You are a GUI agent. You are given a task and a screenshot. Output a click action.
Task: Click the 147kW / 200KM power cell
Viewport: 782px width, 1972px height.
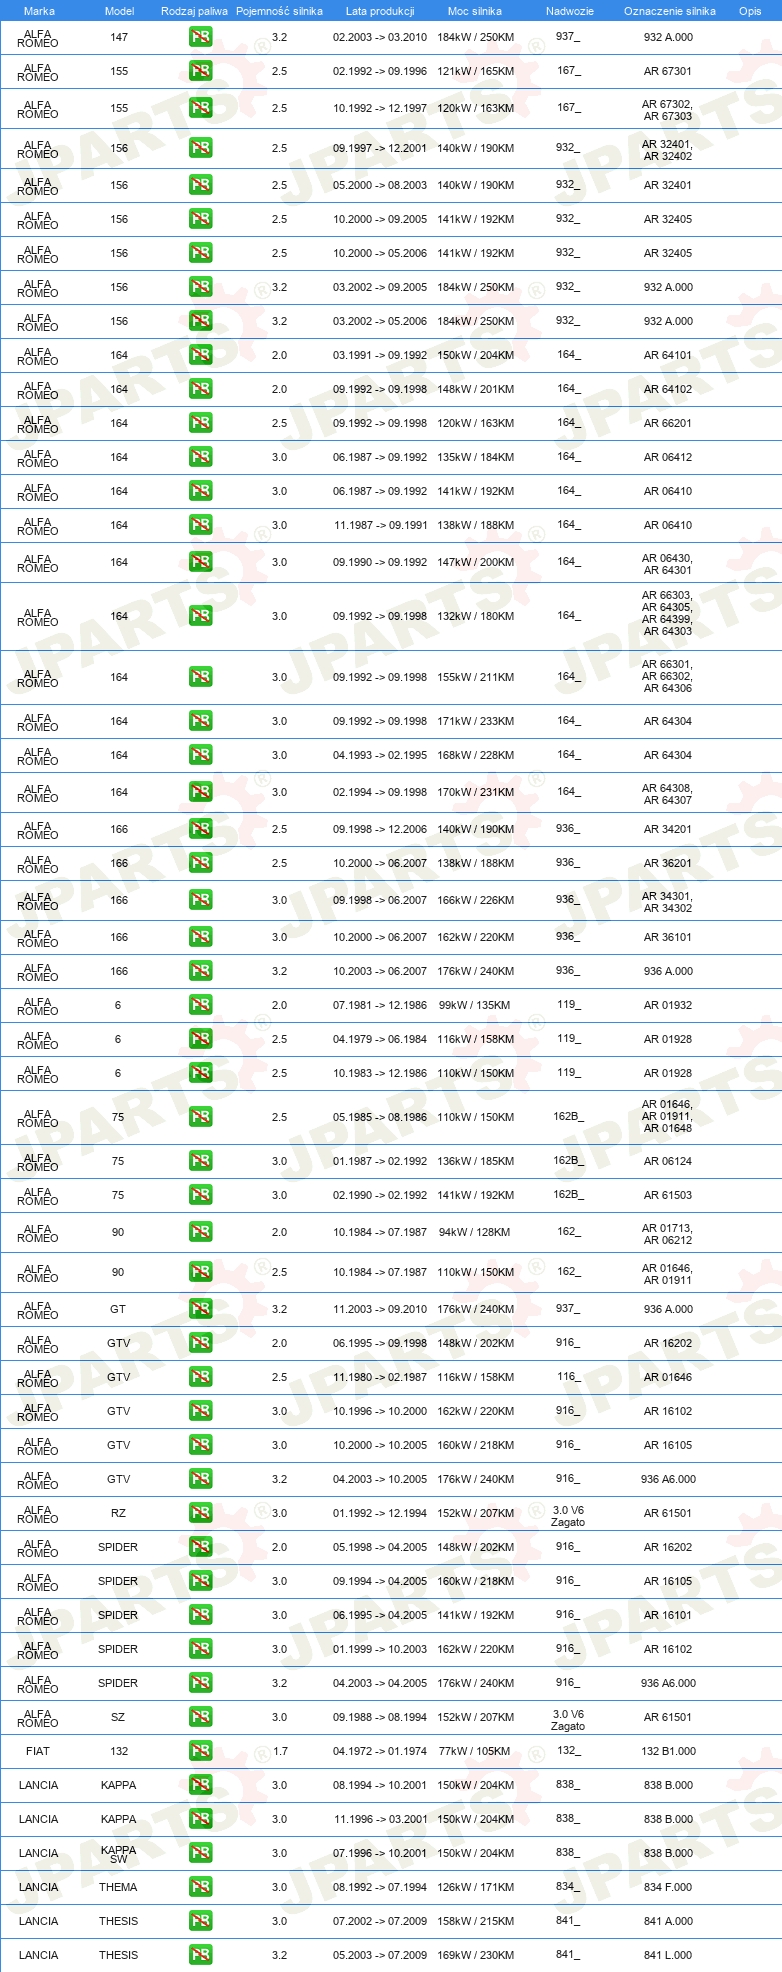coord(475,562)
